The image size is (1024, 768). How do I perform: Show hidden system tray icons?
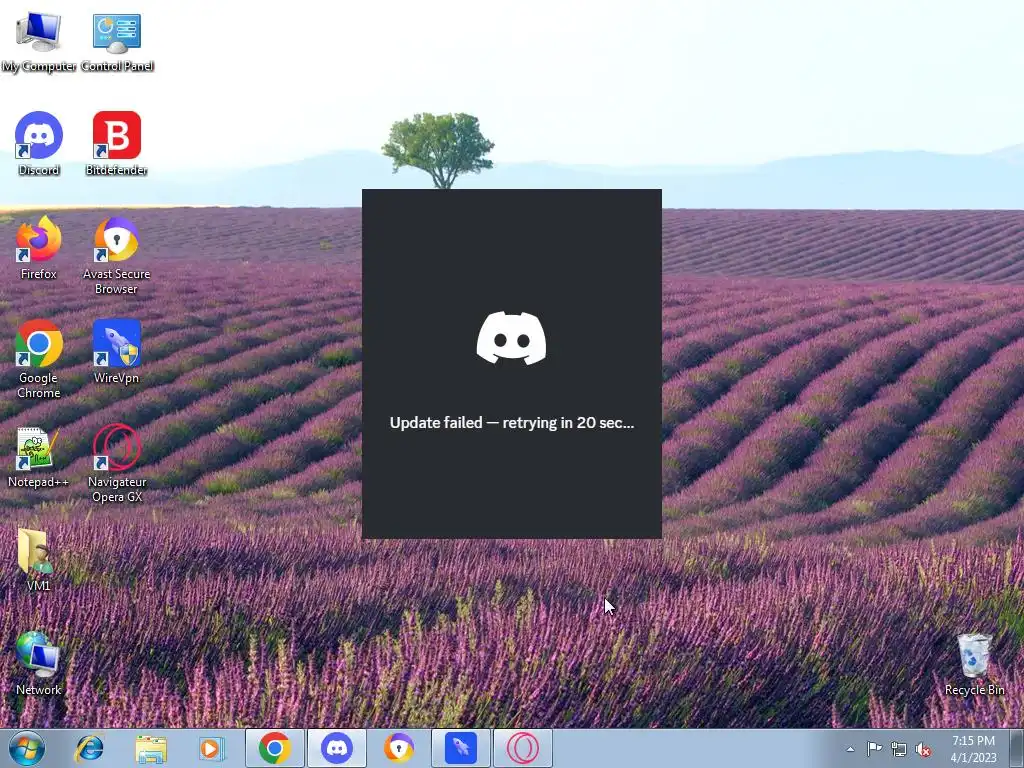[x=850, y=749]
